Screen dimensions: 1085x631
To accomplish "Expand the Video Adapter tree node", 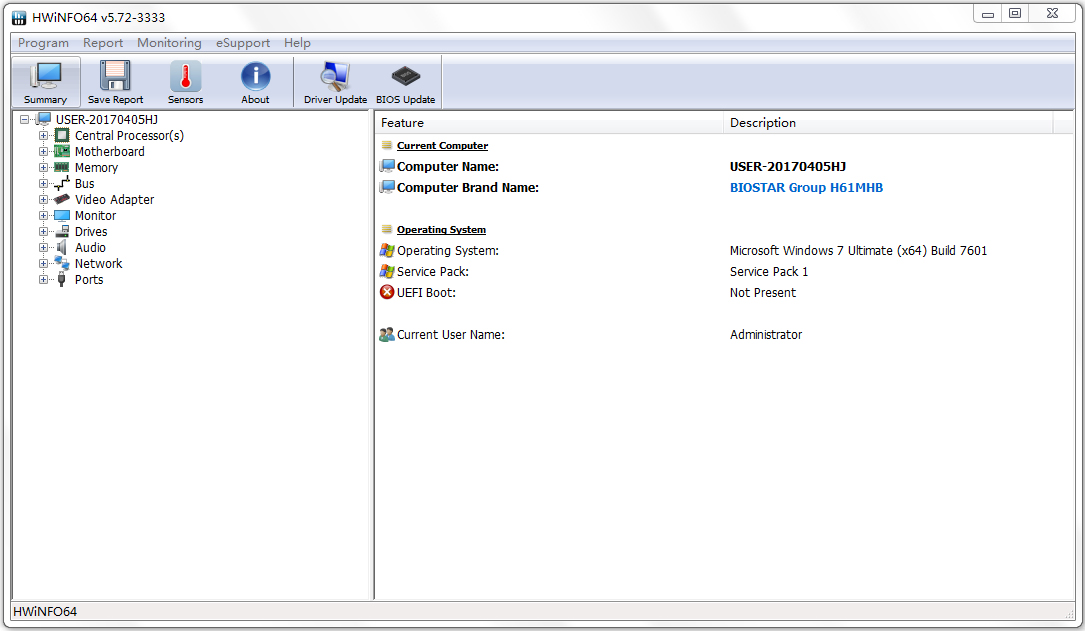I will coord(43,199).
